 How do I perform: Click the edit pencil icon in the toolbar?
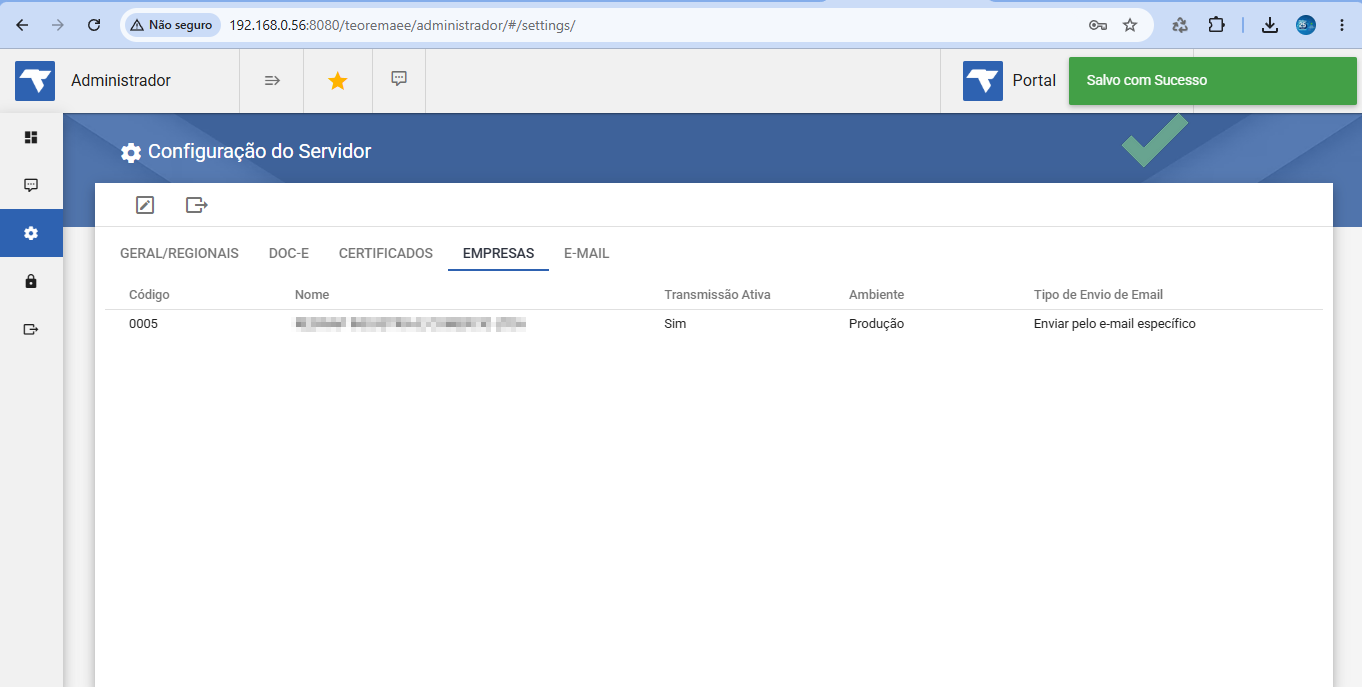coord(145,205)
